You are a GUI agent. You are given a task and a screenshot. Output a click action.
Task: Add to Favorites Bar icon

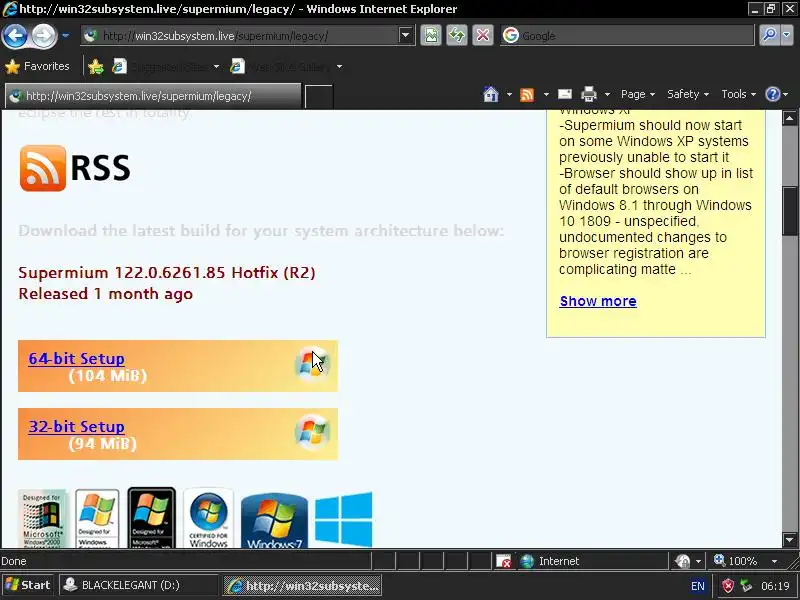[95, 66]
